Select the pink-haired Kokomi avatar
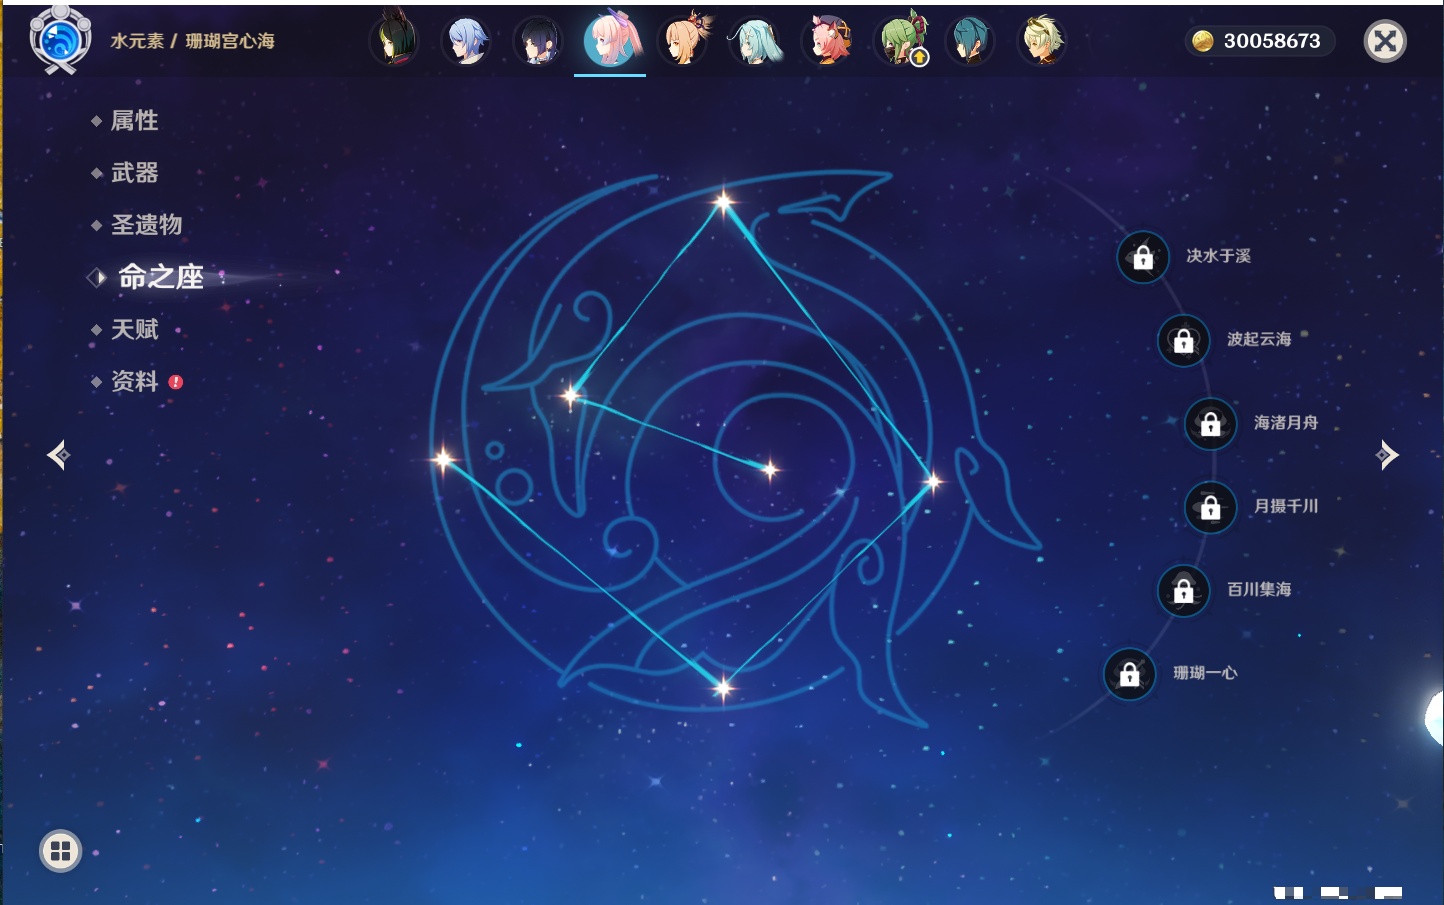 click(x=610, y=40)
